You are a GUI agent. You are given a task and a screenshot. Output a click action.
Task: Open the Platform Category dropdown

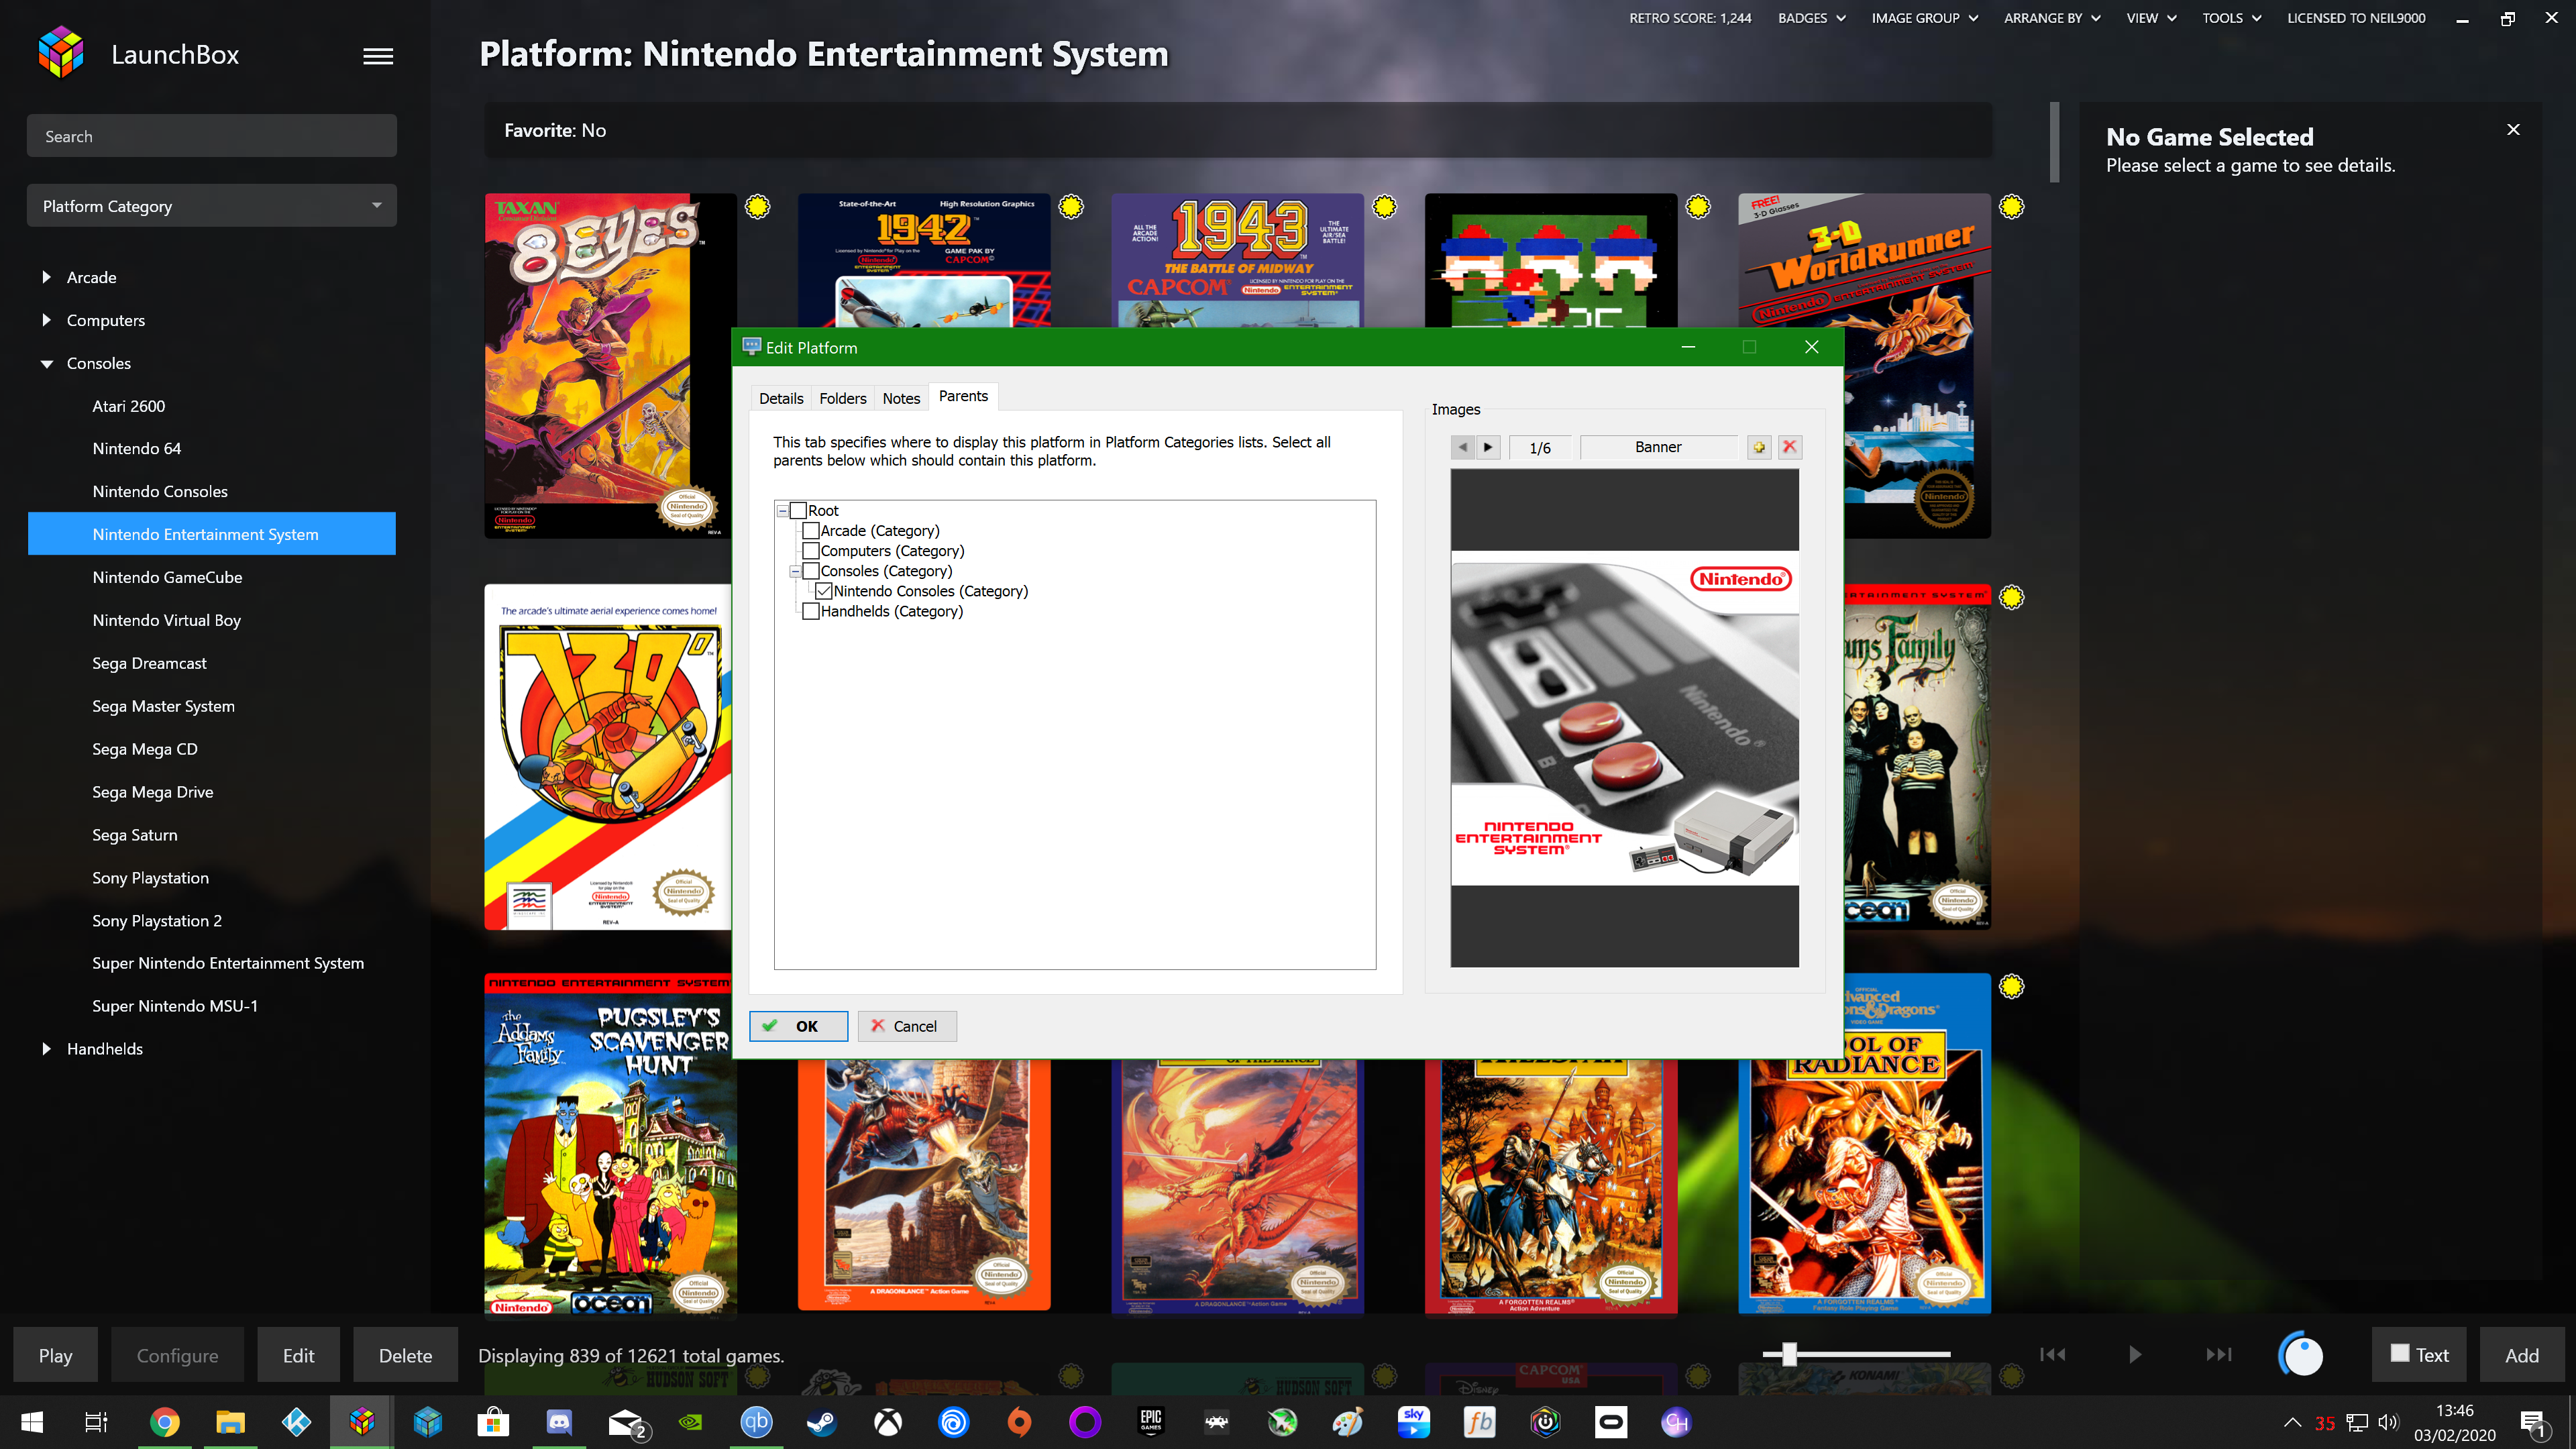(212, 206)
